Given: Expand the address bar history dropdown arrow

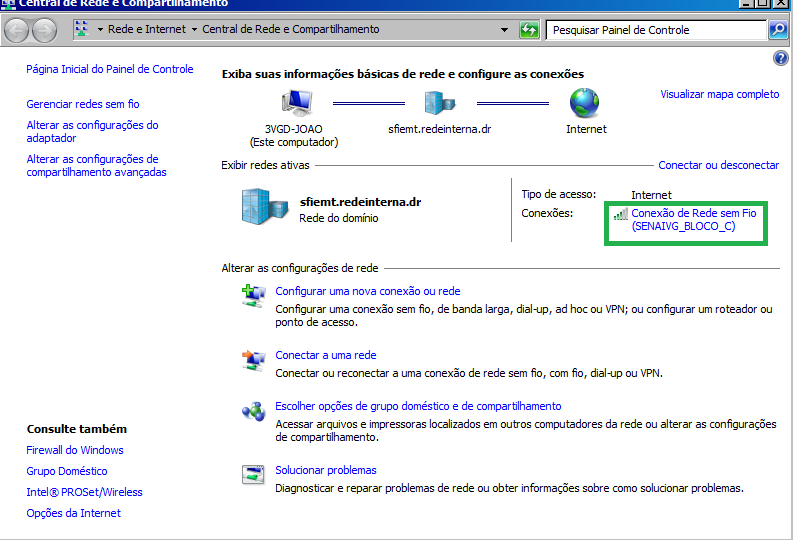Looking at the screenshot, I should pos(506,30).
